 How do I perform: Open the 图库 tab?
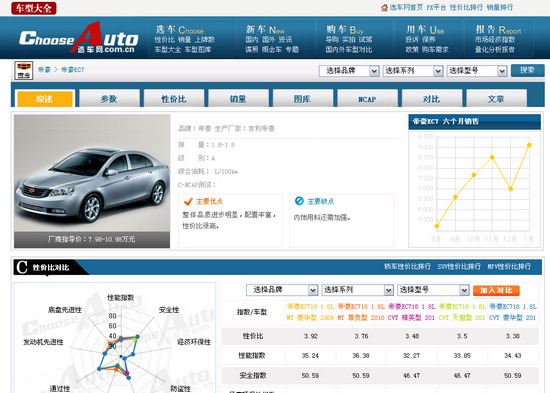point(303,99)
